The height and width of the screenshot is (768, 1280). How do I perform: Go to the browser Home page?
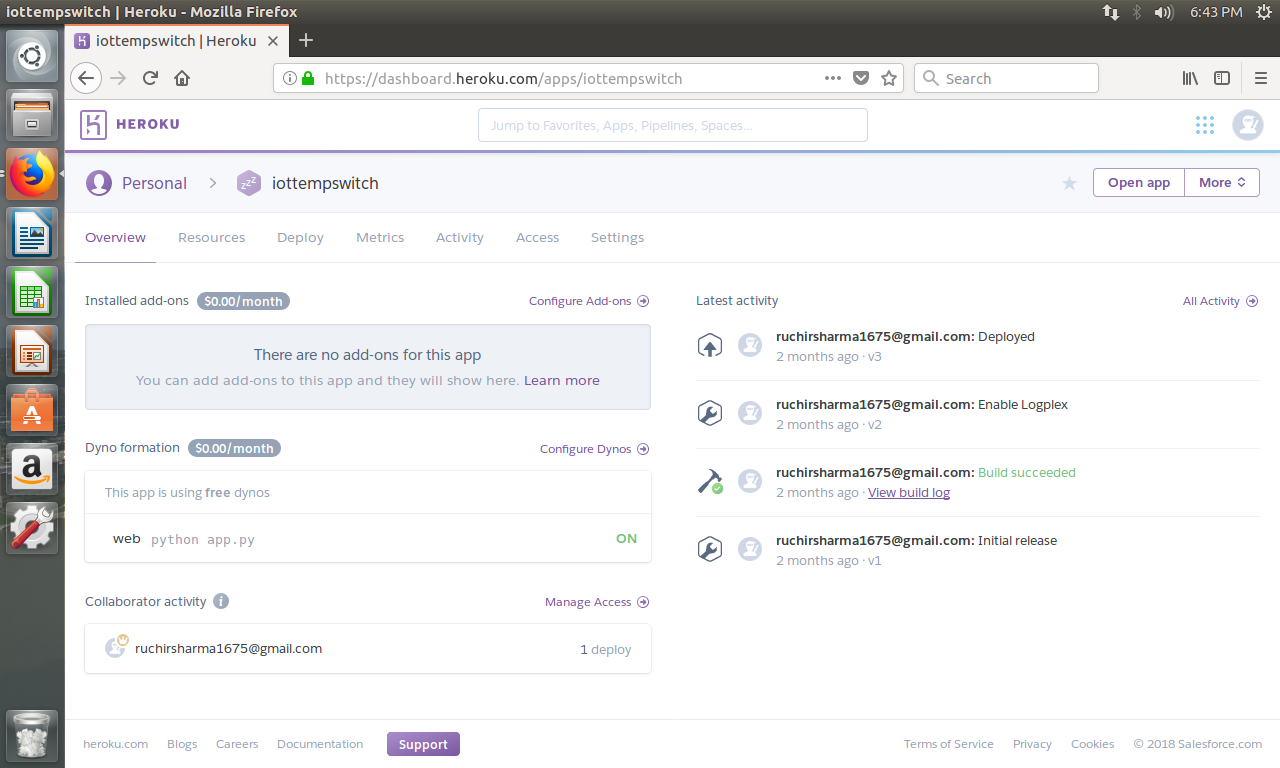[x=182, y=78]
